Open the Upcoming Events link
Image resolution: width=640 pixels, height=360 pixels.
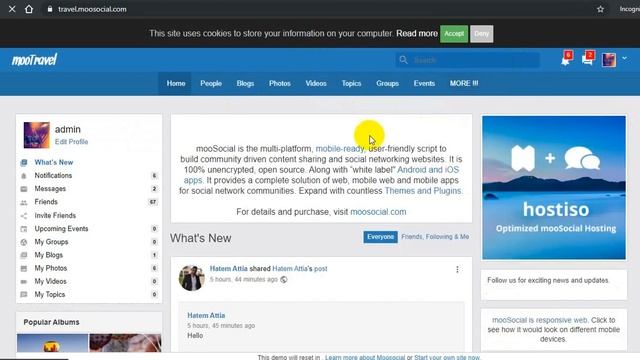(61, 229)
